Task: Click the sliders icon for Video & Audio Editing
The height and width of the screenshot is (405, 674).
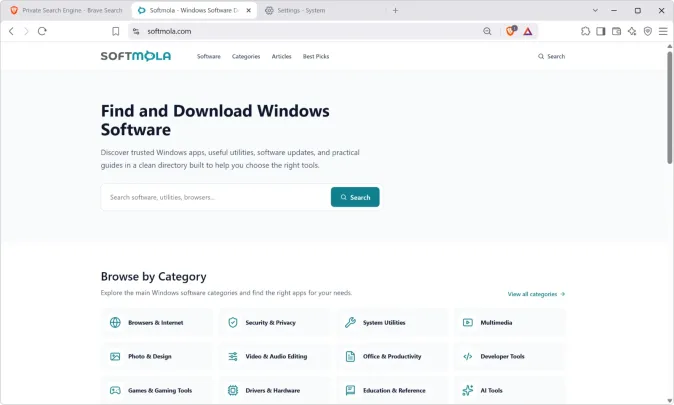Action: coord(233,356)
